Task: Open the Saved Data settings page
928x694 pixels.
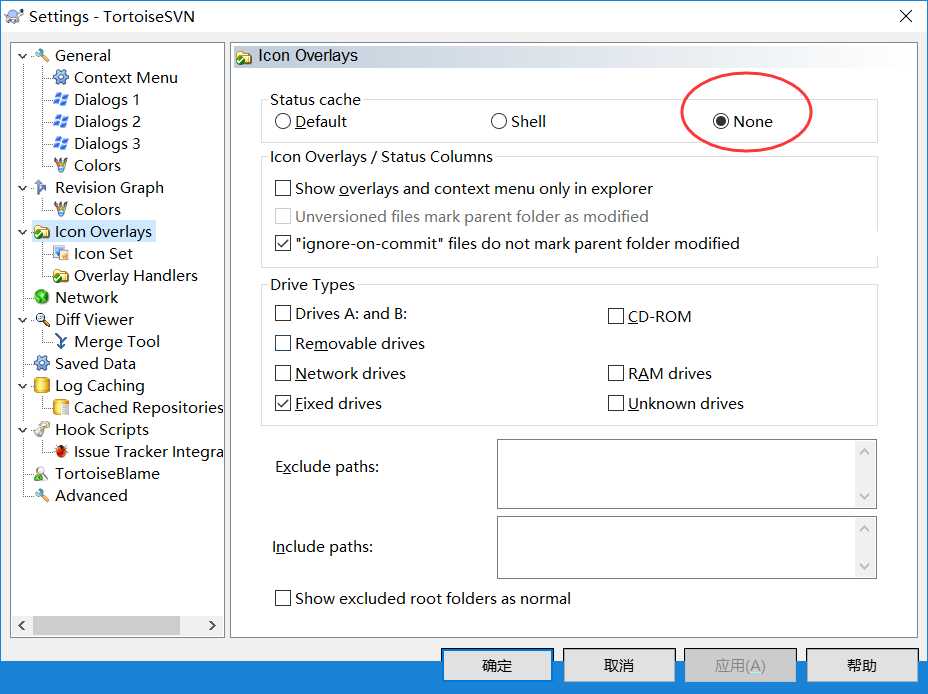Action: (95, 363)
